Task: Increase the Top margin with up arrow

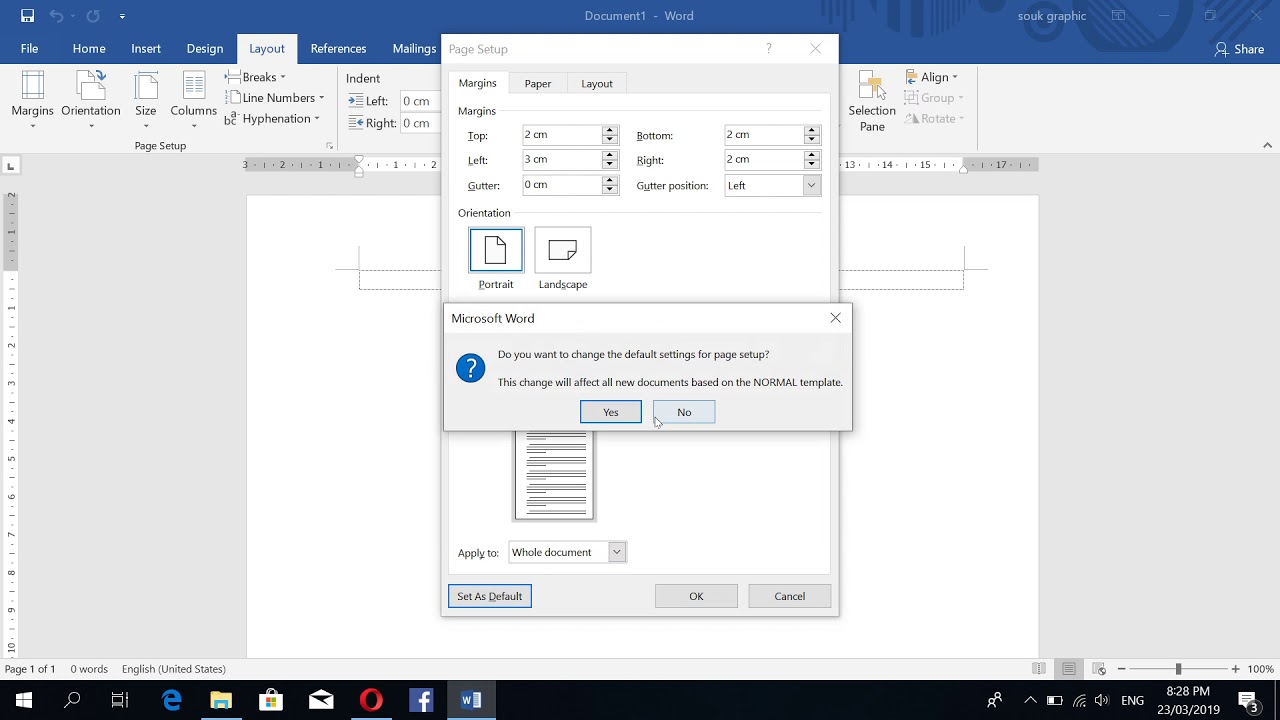Action: (610, 131)
